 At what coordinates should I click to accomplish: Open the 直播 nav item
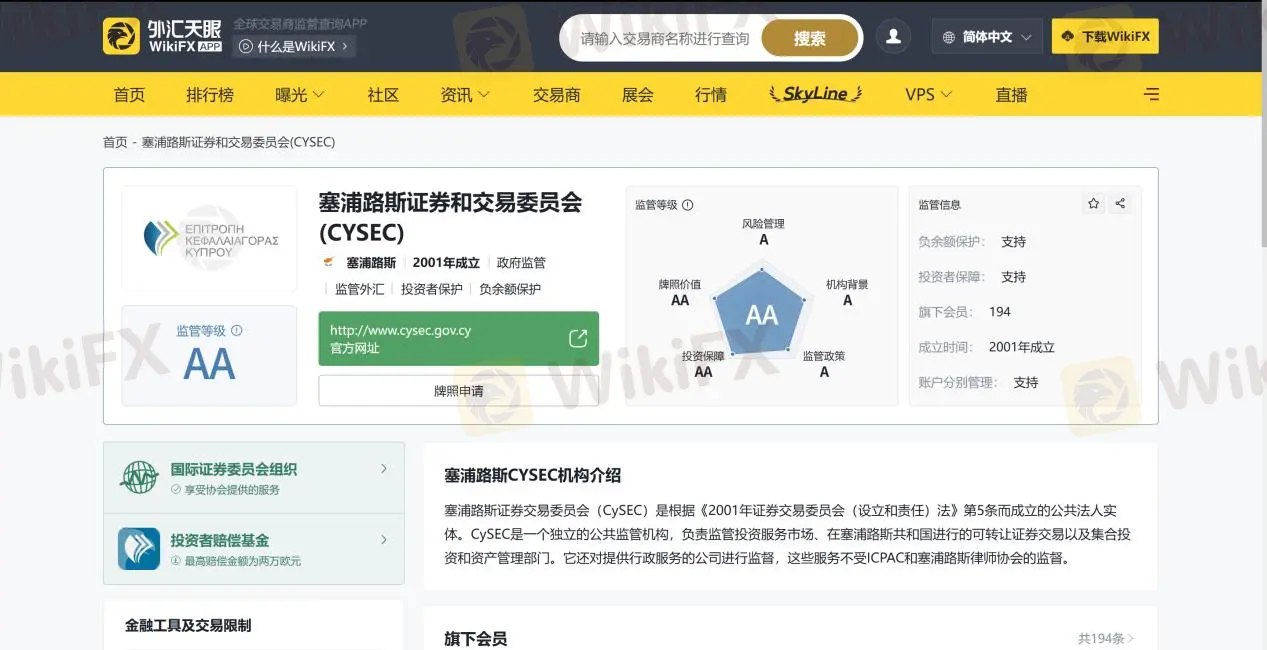click(x=1011, y=94)
